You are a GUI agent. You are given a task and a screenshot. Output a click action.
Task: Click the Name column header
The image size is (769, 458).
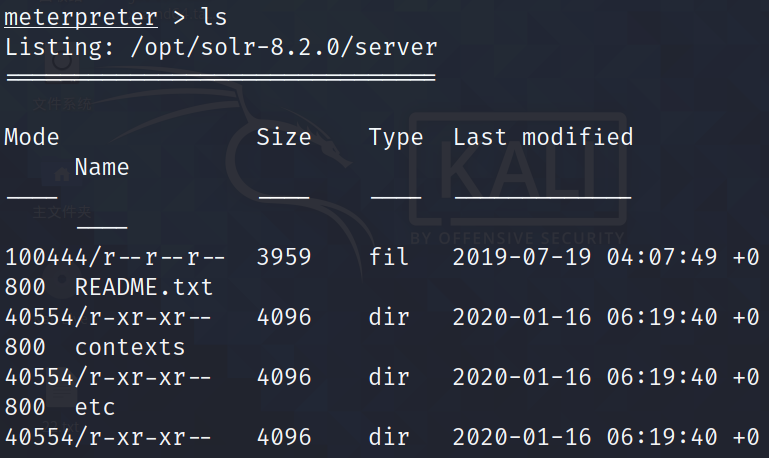(x=102, y=167)
